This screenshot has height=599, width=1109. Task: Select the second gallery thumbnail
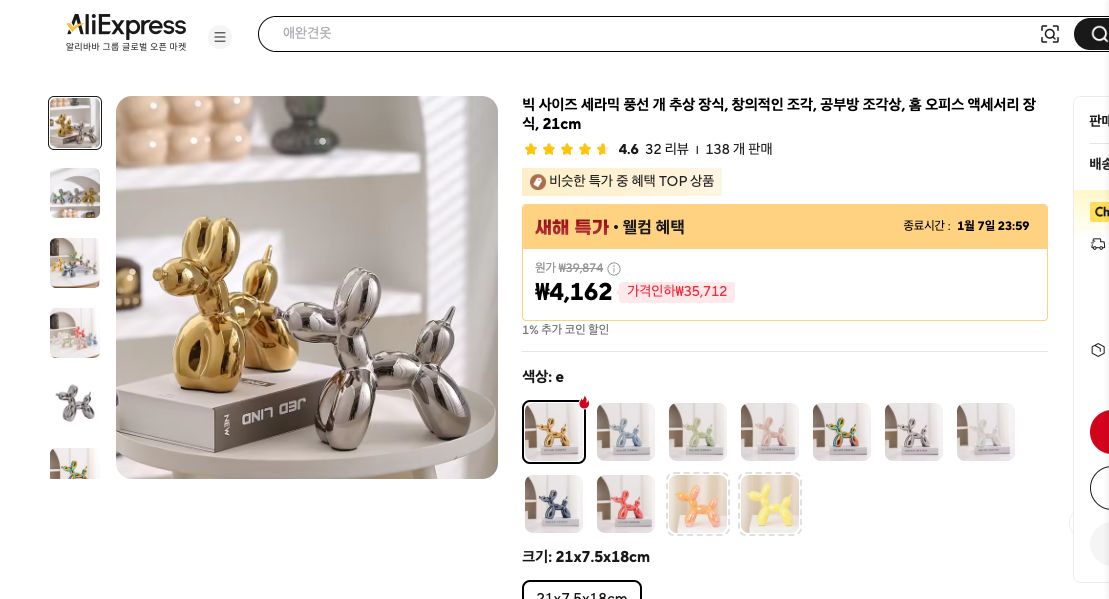pyautogui.click(x=74, y=193)
